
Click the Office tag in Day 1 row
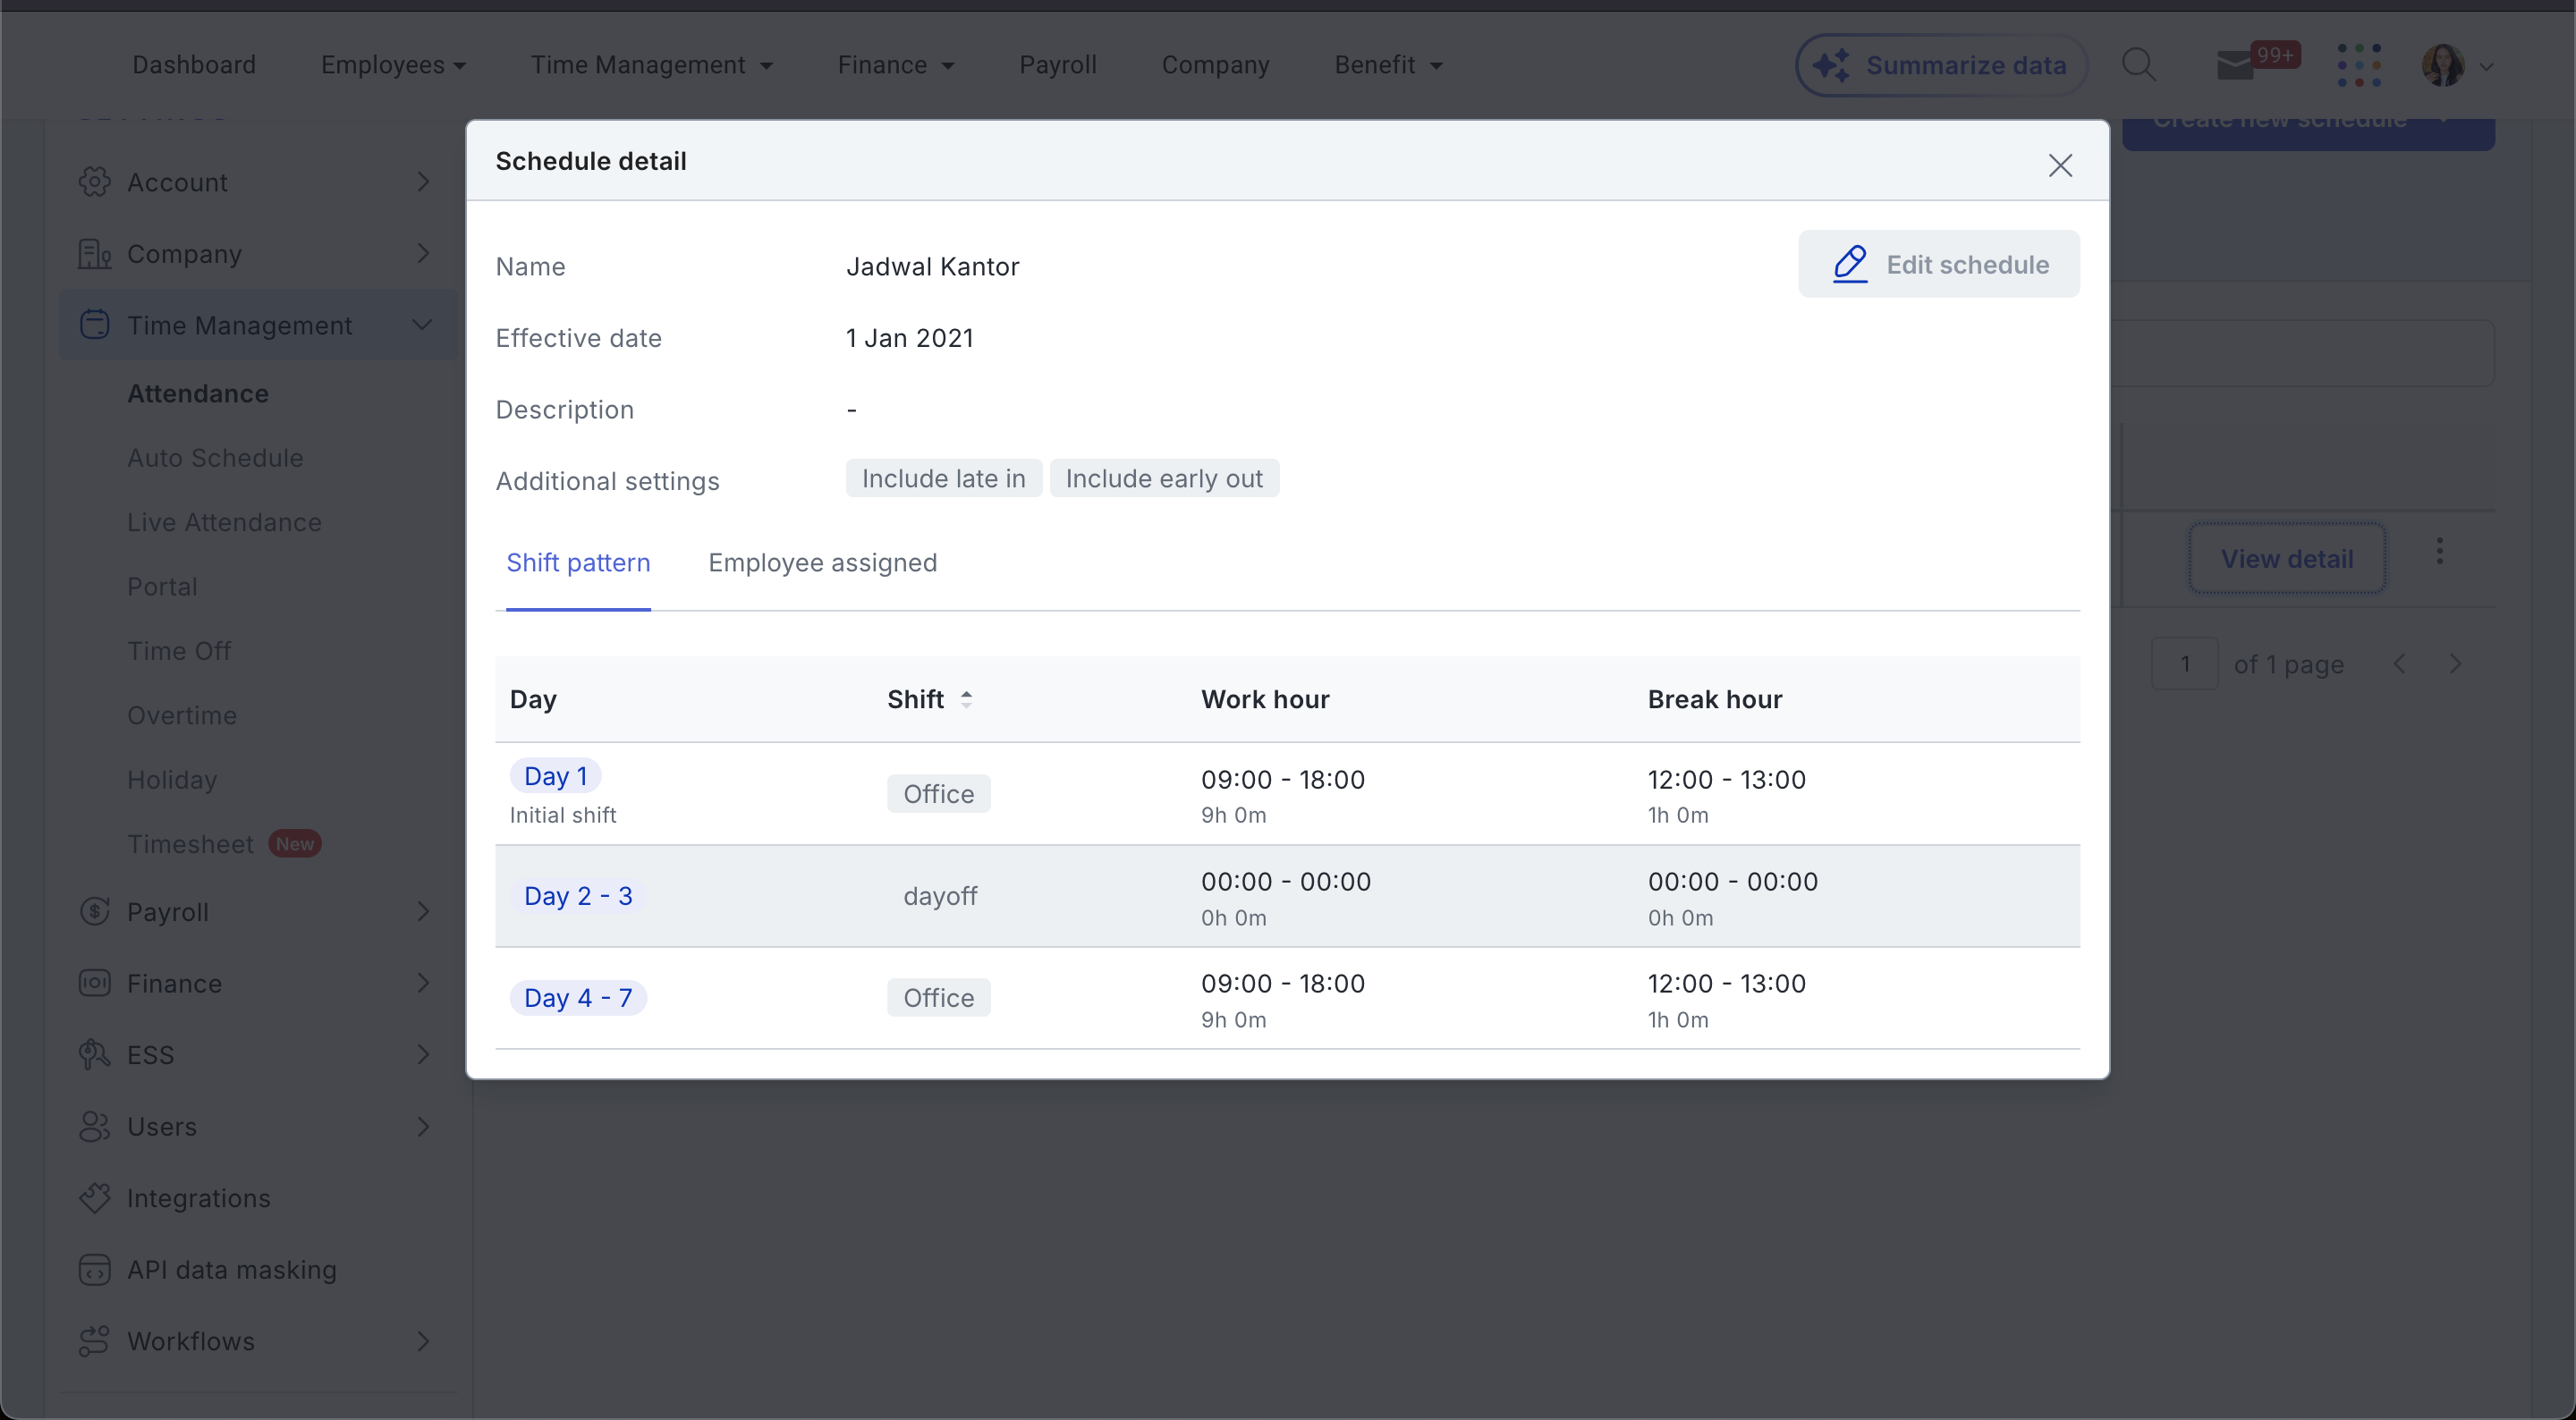tap(938, 794)
